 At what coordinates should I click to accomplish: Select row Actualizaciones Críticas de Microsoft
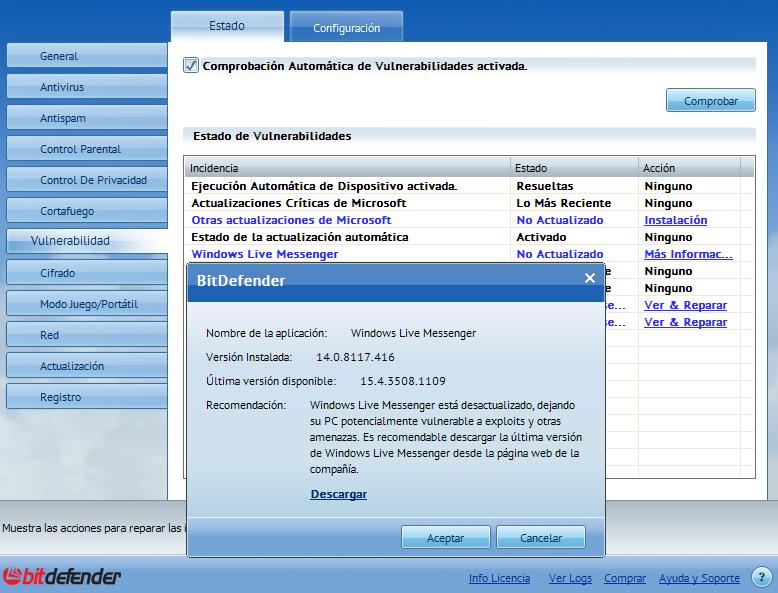pos(469,203)
